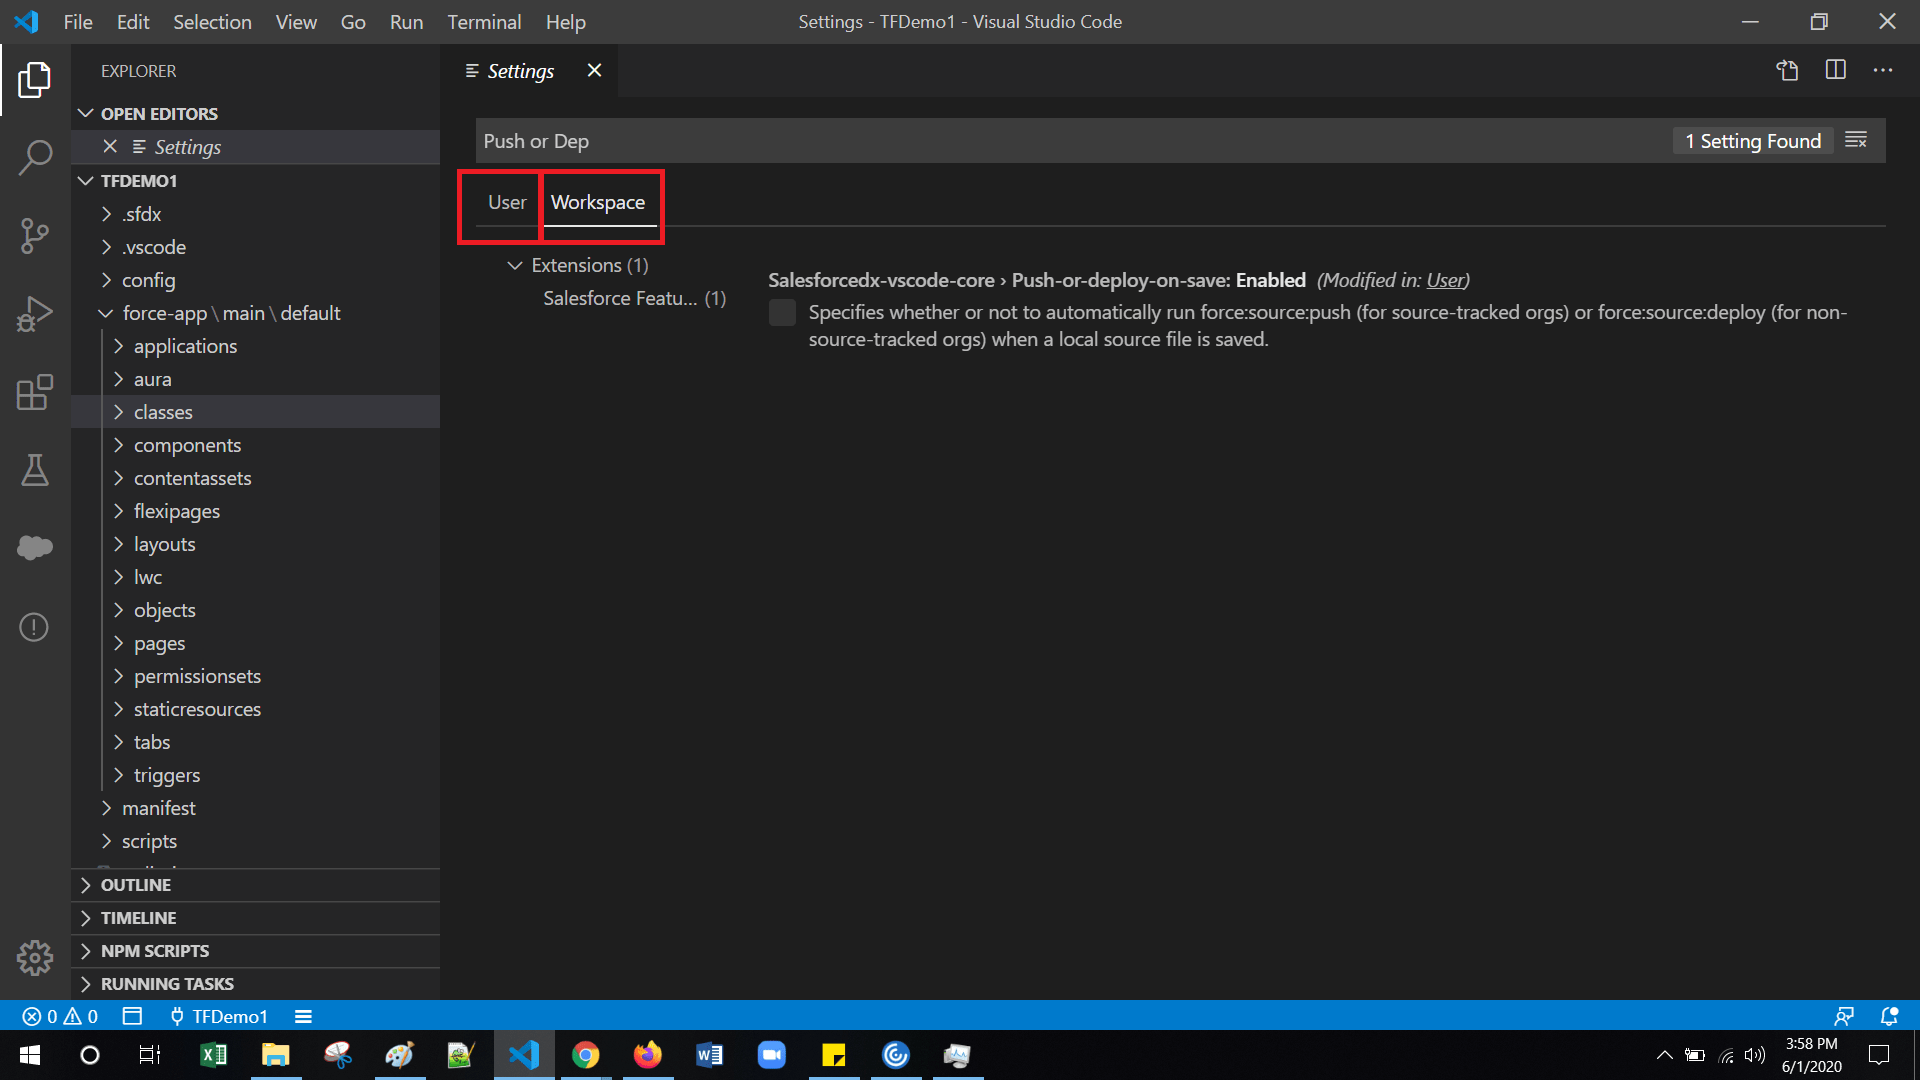The width and height of the screenshot is (1920, 1080).
Task: Split the Settings editor to the right
Action: coord(1836,70)
